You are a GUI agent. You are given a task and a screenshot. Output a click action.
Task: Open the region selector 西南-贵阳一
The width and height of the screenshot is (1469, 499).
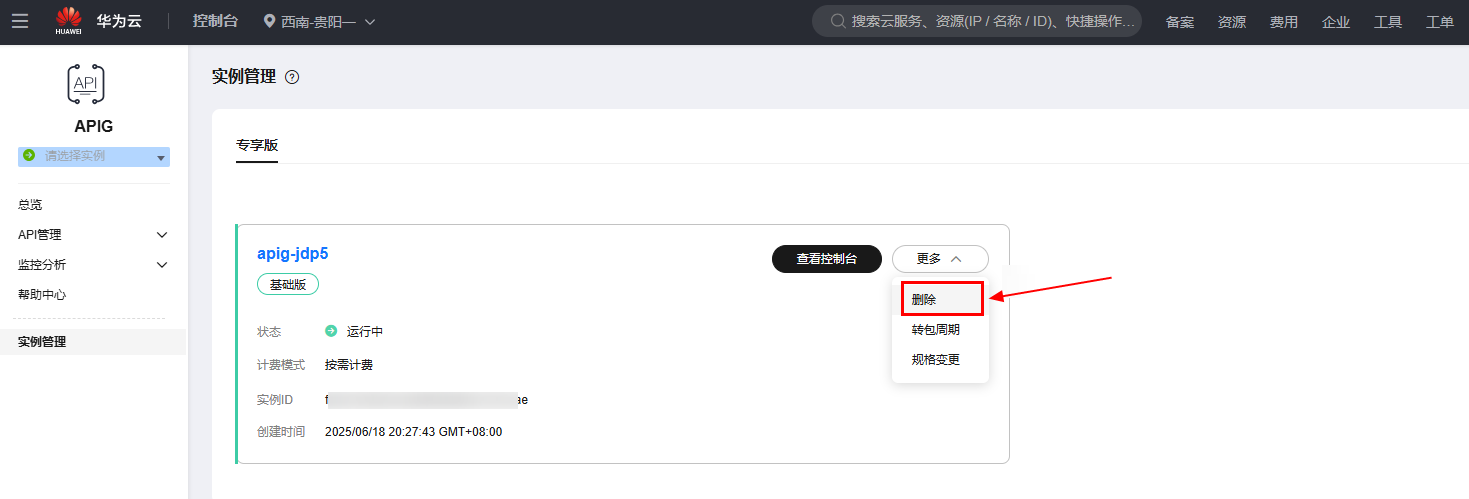[320, 21]
